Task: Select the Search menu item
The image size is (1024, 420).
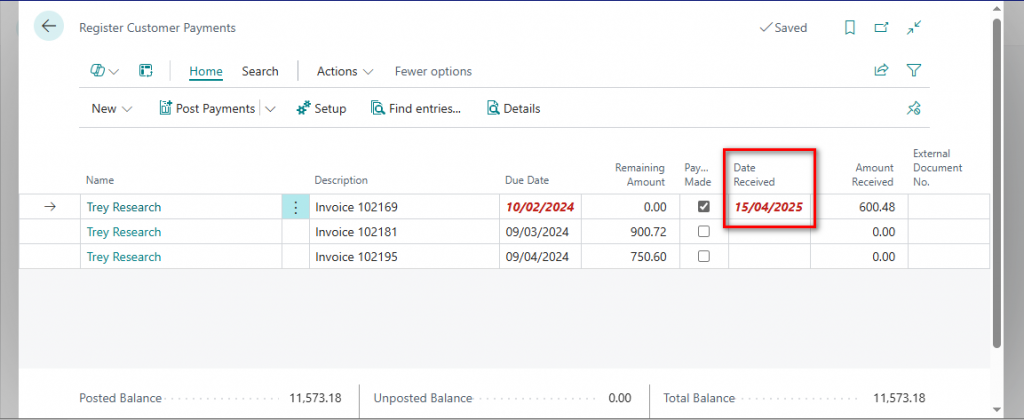Action: (x=260, y=71)
